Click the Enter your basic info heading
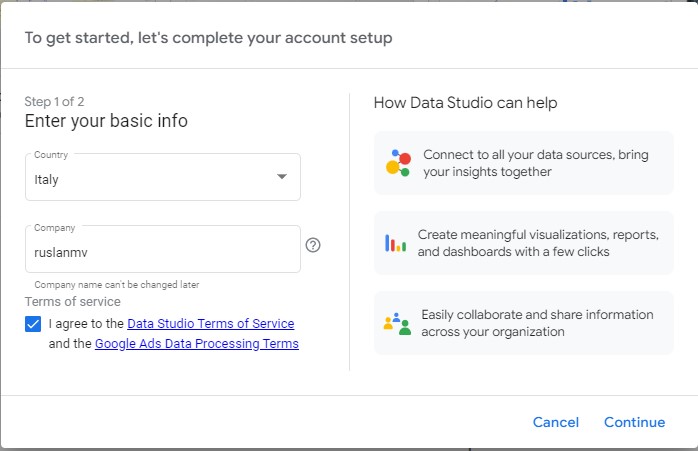The width and height of the screenshot is (698, 451). (106, 121)
